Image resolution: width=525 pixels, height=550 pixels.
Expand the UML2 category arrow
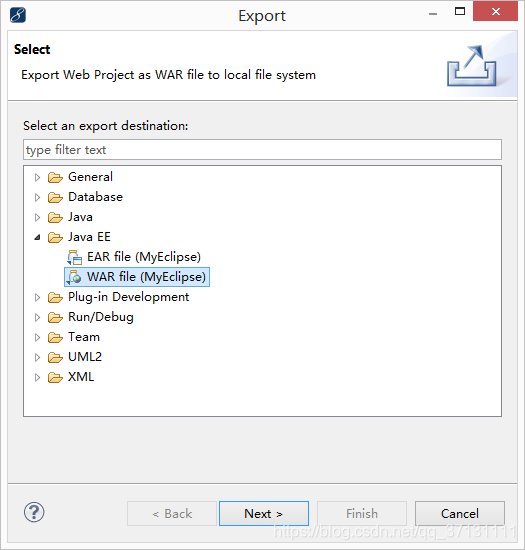pyautogui.click(x=37, y=357)
